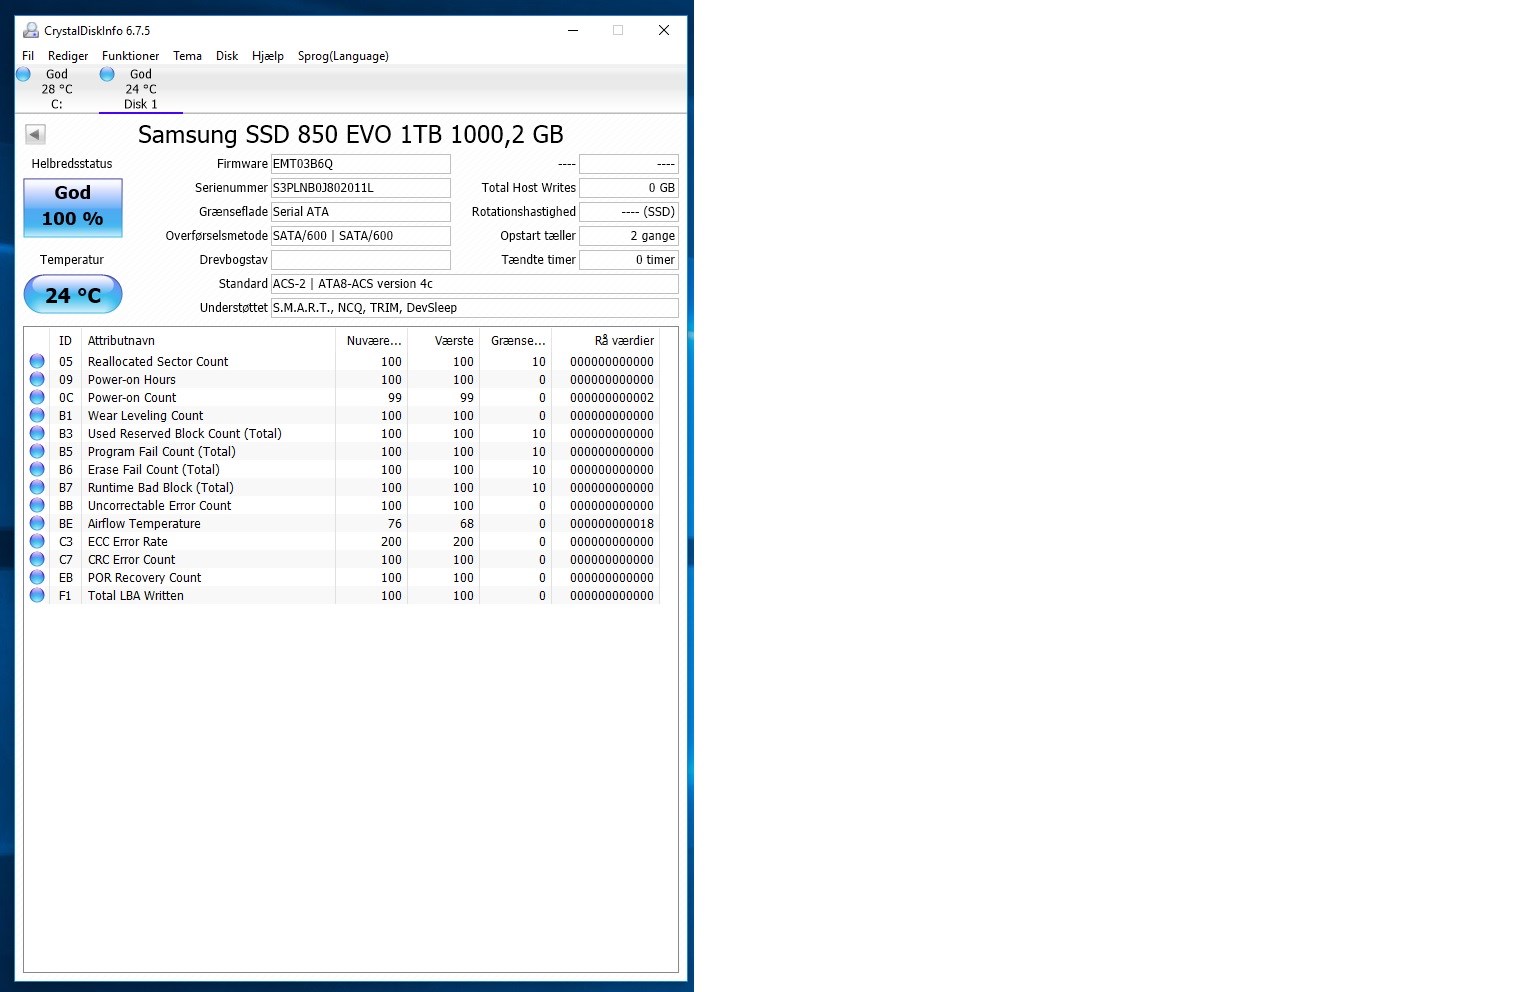Click the Værste column header
The width and height of the screenshot is (1536, 992).
pyautogui.click(x=443, y=341)
